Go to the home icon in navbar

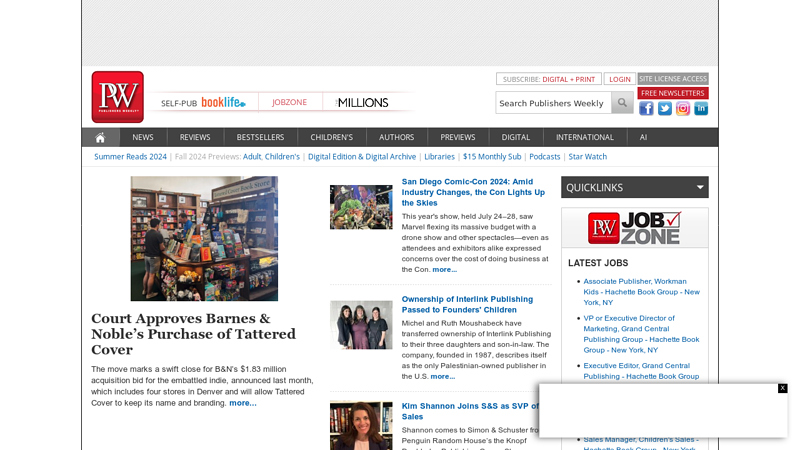tap(101, 137)
